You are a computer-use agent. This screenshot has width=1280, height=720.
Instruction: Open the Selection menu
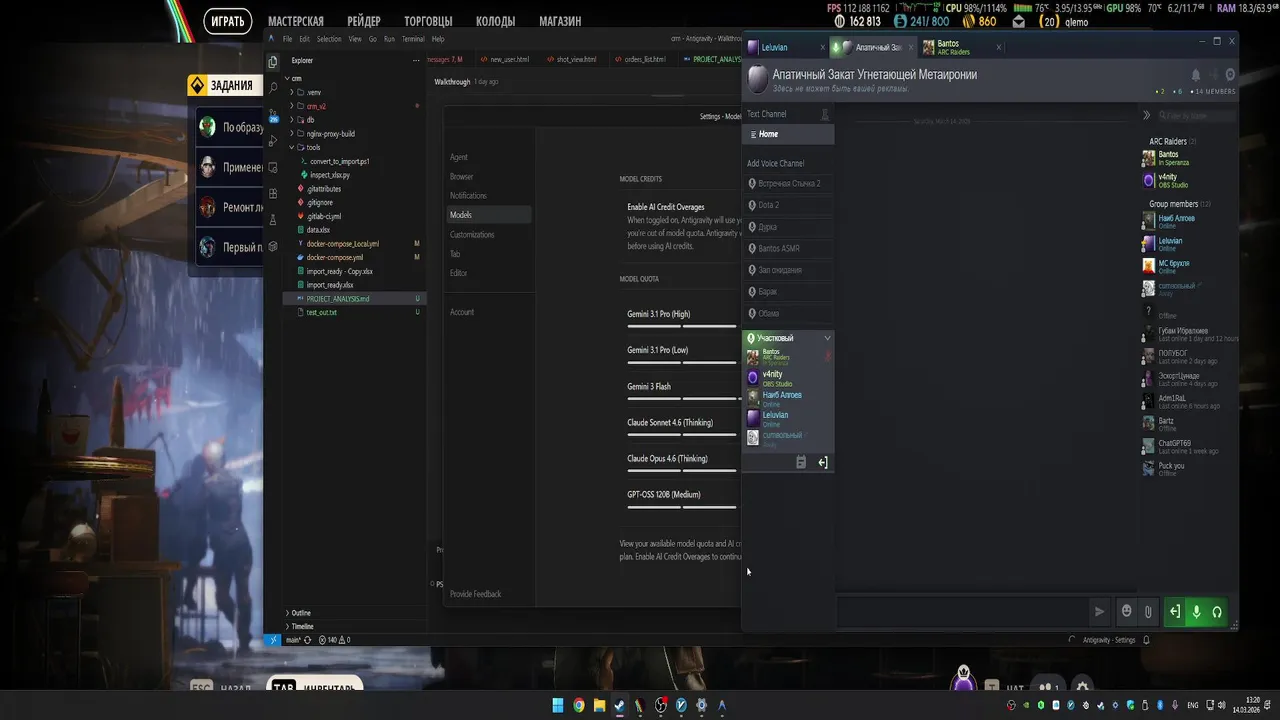329,39
